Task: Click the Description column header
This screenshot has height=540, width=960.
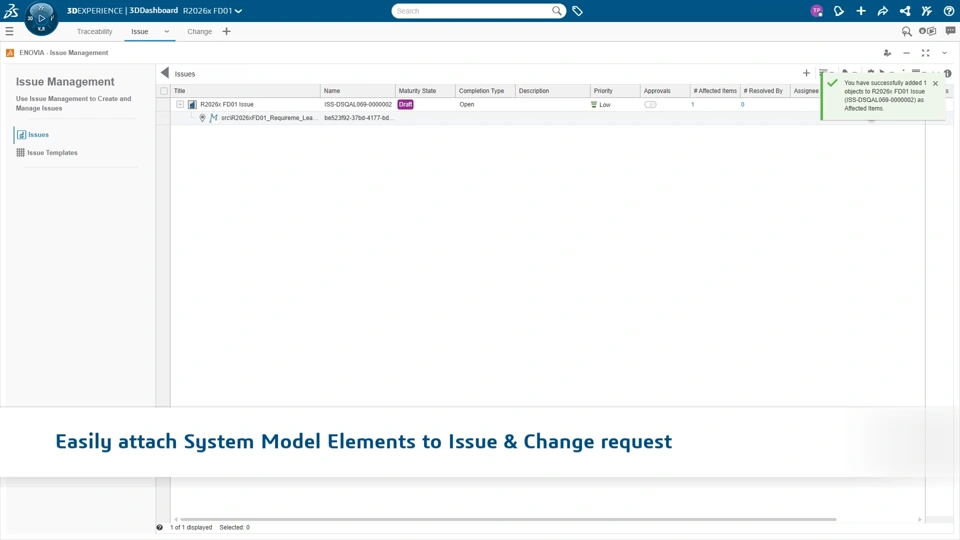Action: click(534, 91)
